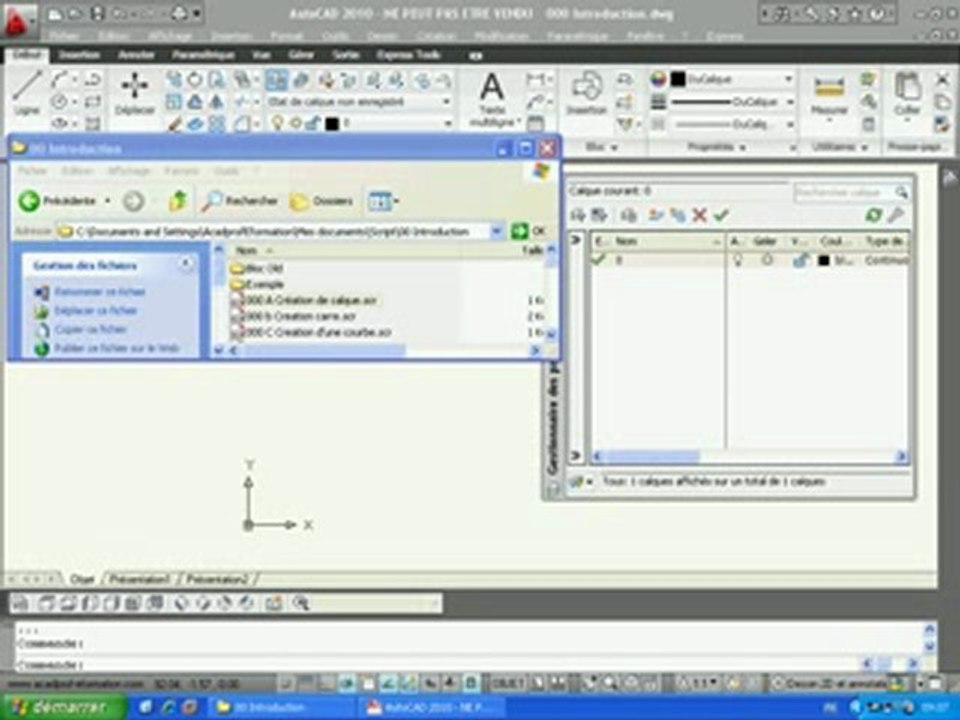Switch to the Paramétrique ribbon tab

(x=203, y=55)
